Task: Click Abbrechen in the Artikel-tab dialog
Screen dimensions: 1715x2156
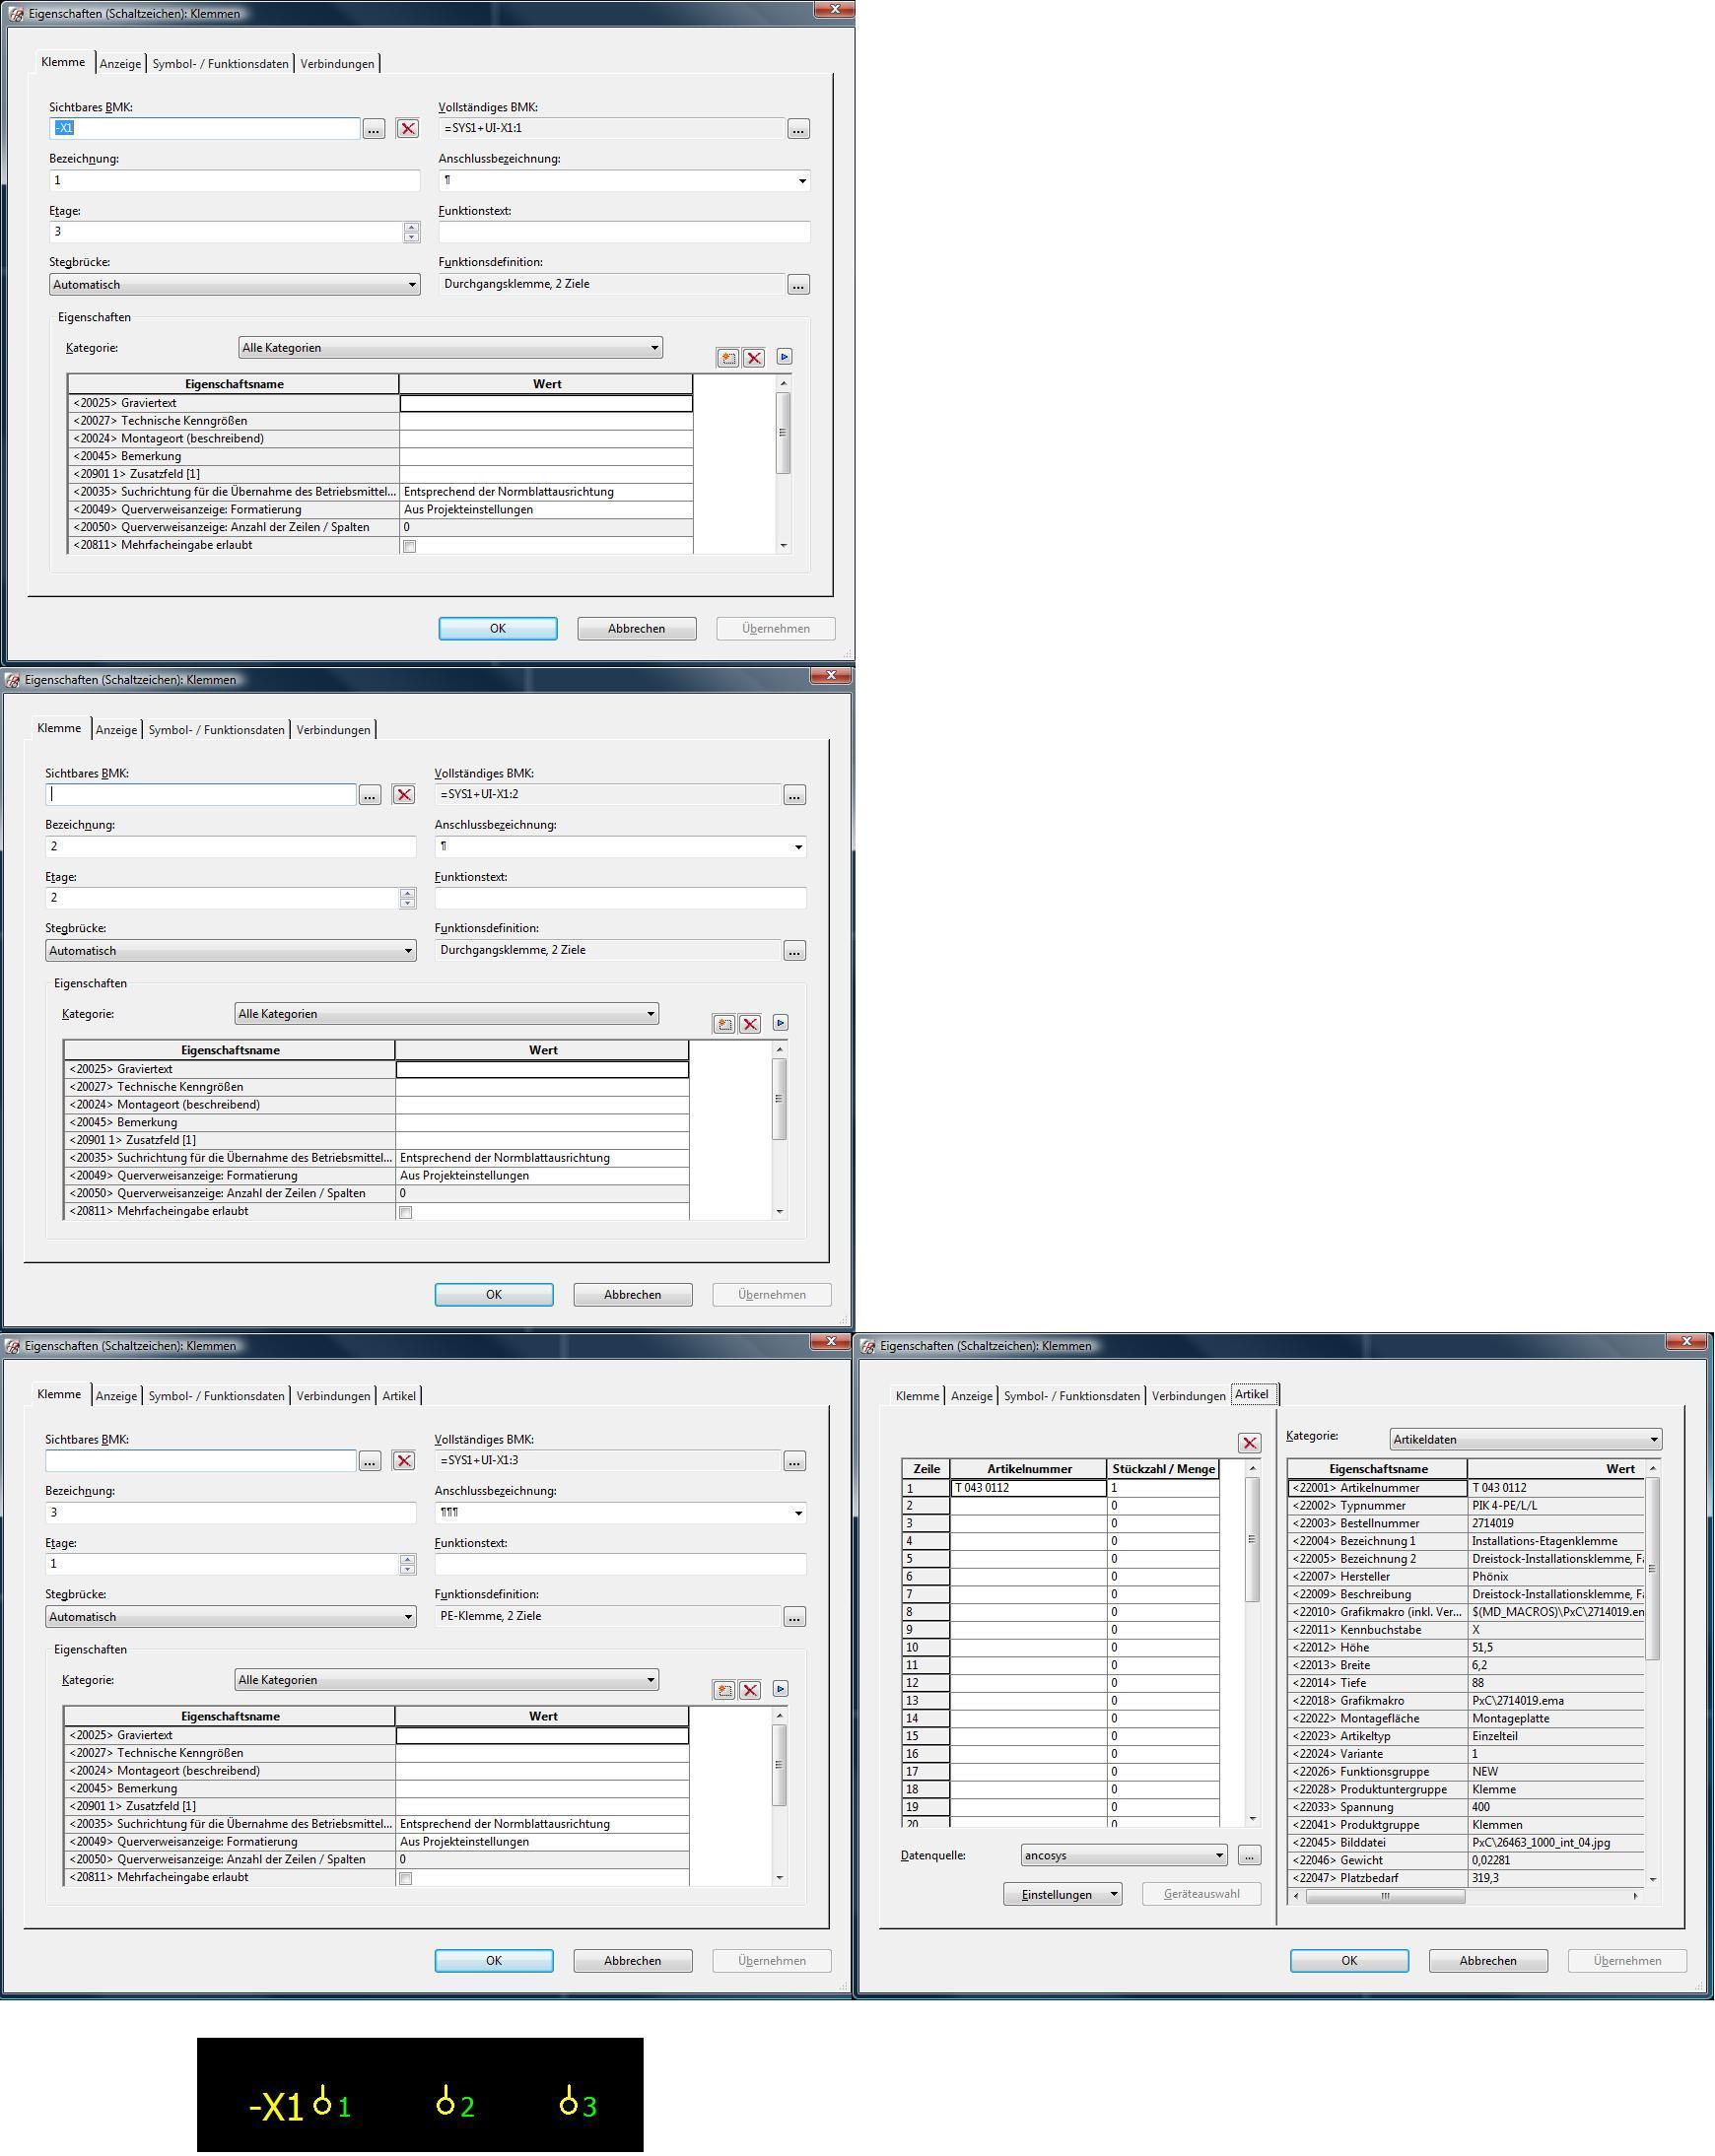Action: pos(1487,1961)
